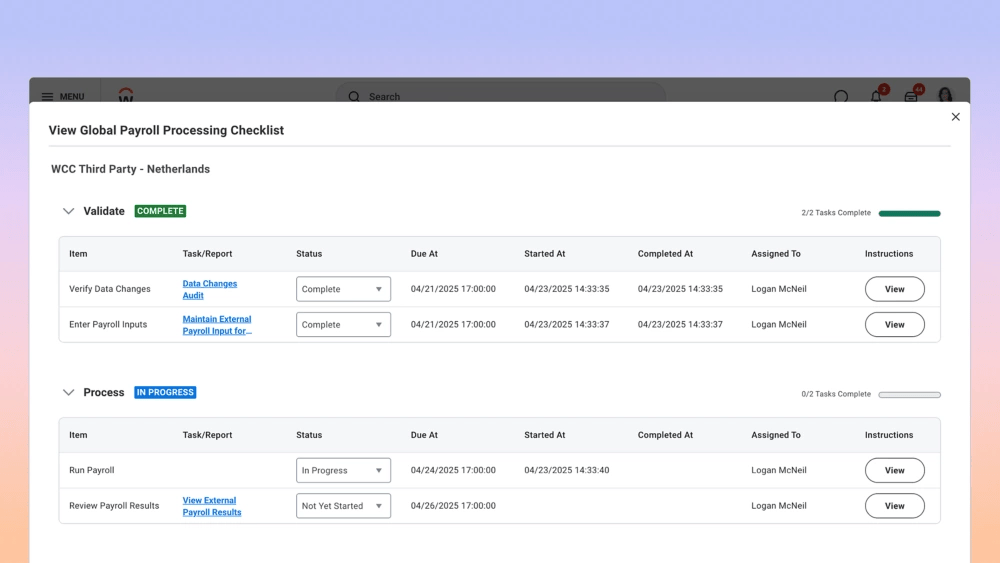Open the chat assistant bubble icon
This screenshot has height=563, width=1000.
(x=841, y=96)
